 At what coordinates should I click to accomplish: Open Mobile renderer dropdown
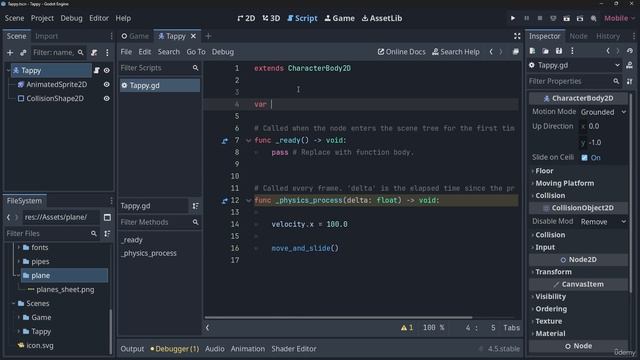(x=620, y=18)
